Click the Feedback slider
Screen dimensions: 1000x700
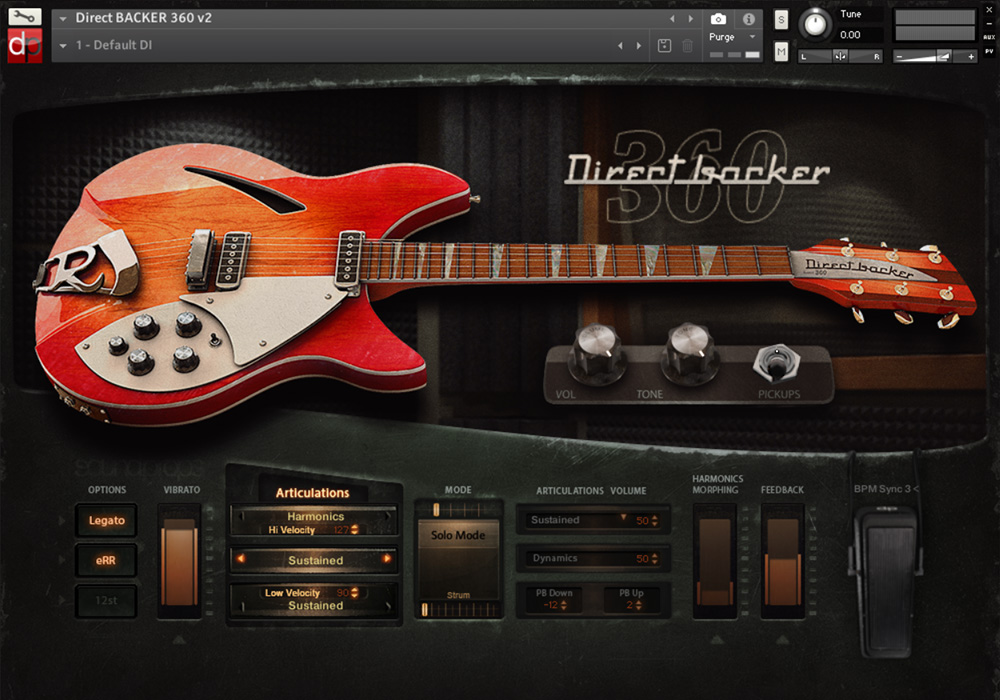pos(783,561)
